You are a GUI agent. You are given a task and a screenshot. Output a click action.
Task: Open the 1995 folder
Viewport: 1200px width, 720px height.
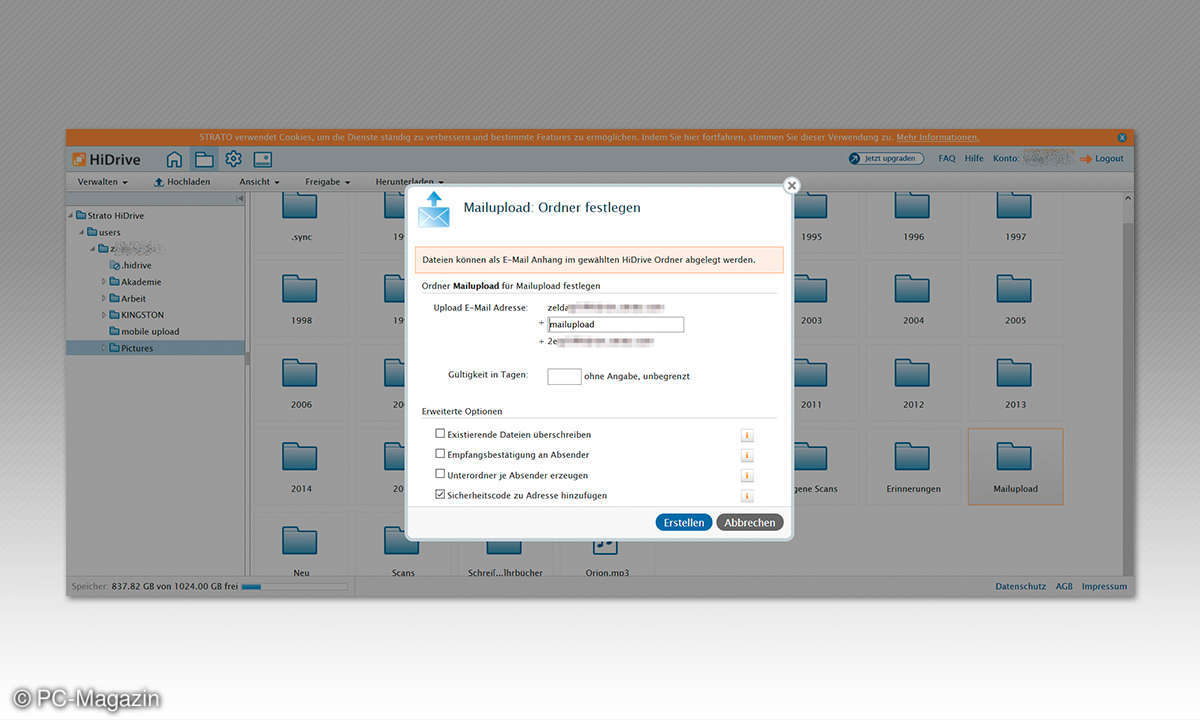(811, 218)
